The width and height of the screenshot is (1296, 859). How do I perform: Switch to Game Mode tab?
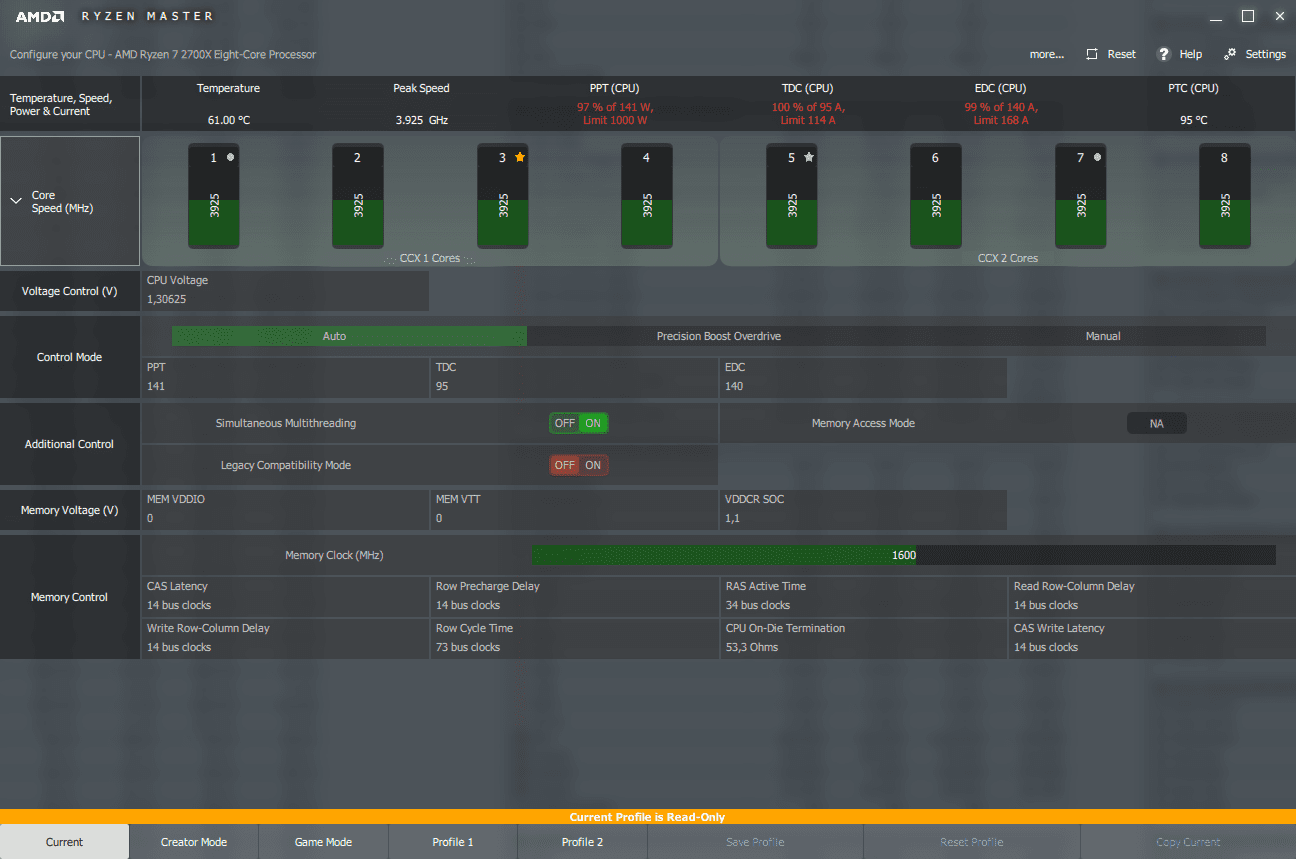323,842
